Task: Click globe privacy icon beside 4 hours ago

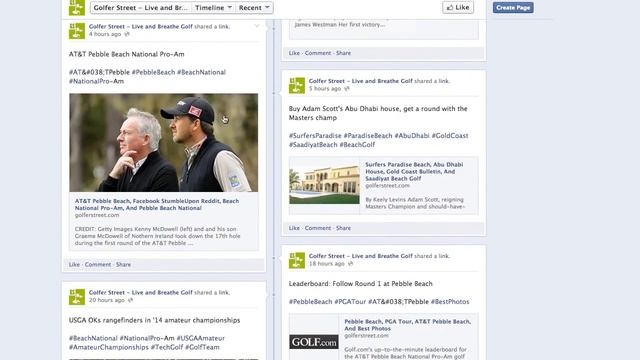Action: (127, 34)
